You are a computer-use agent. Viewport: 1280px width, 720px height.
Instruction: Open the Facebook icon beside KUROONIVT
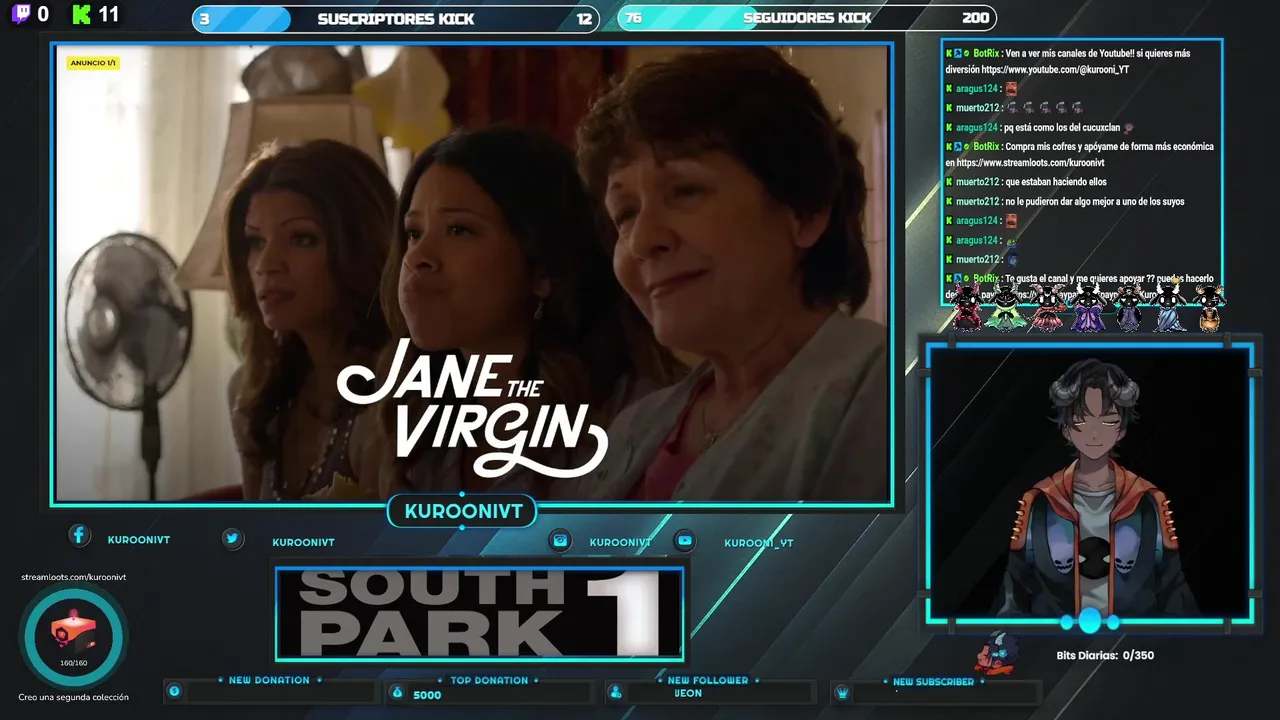click(x=79, y=535)
